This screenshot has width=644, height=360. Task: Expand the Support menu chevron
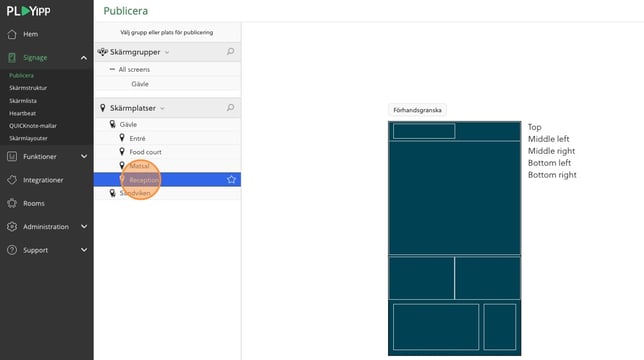click(x=84, y=250)
